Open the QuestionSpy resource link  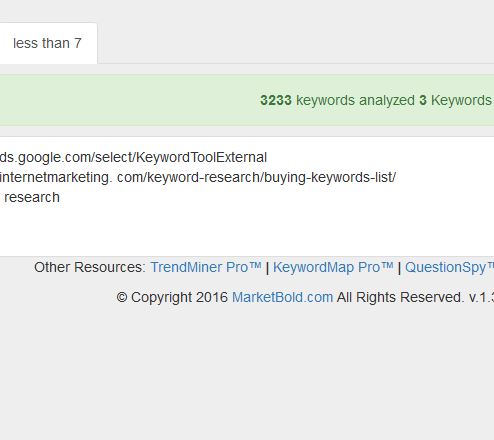pyautogui.click(x=449, y=267)
